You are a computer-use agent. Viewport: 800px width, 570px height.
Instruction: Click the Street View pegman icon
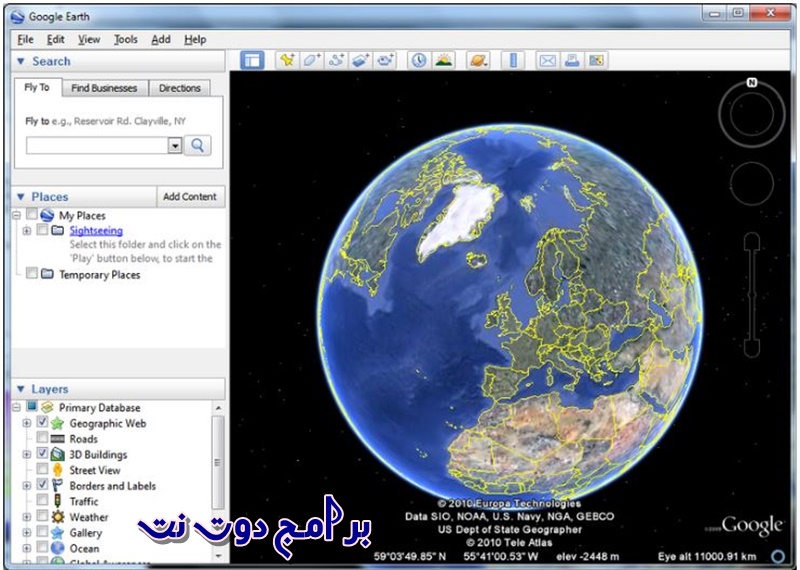coord(58,470)
